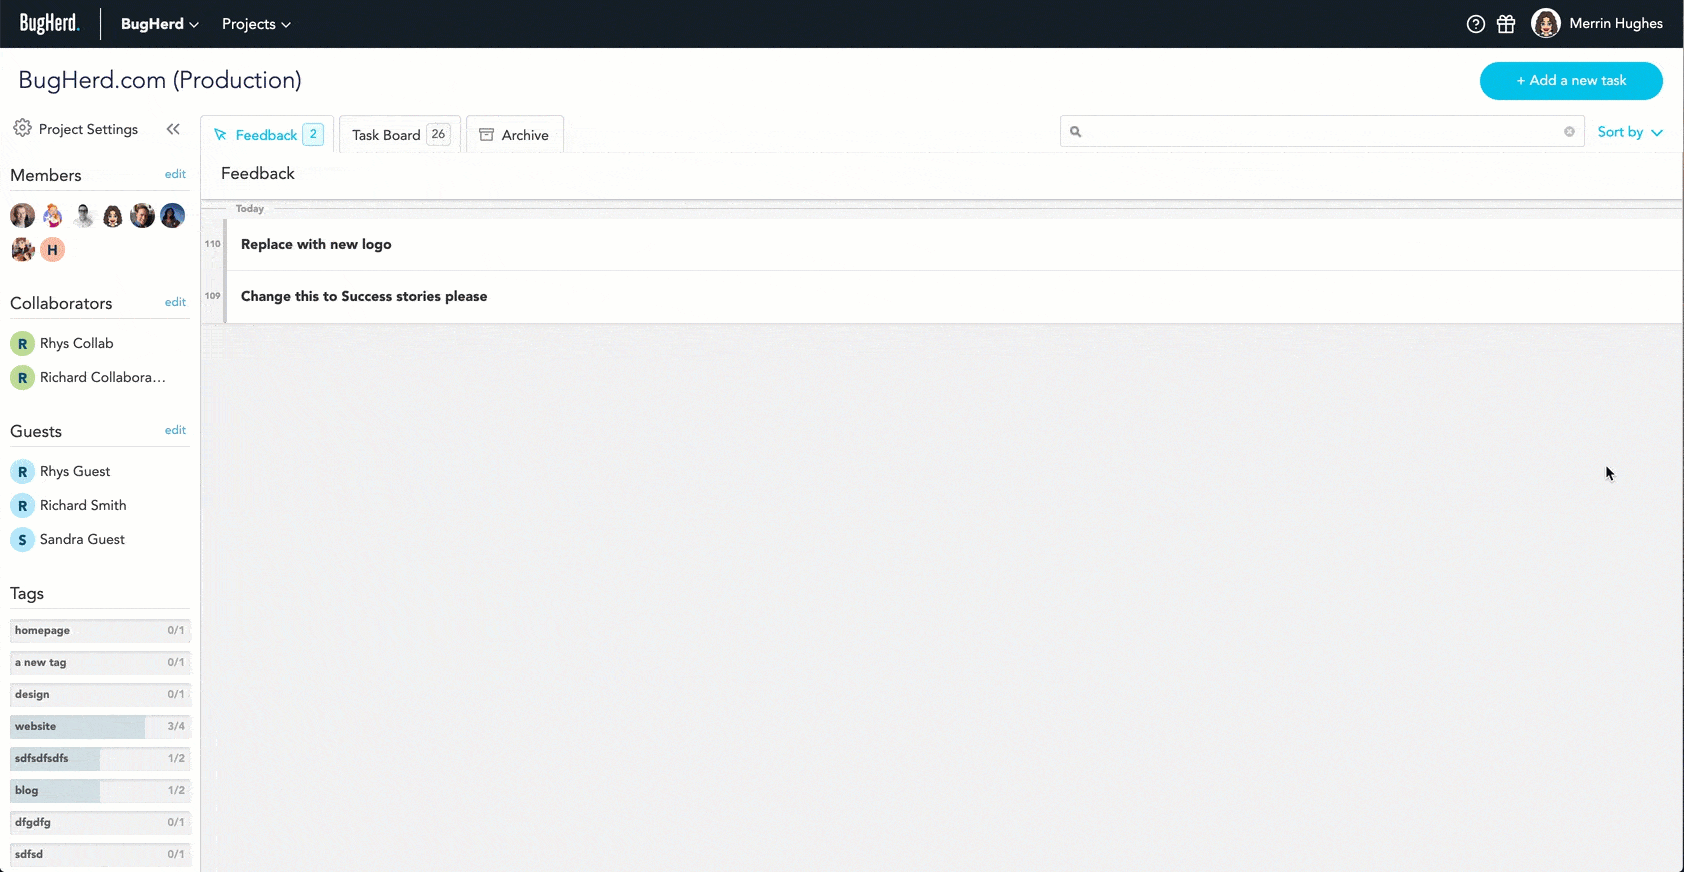The height and width of the screenshot is (872, 1684).
Task: Filter by the website tag
Action: point(100,727)
